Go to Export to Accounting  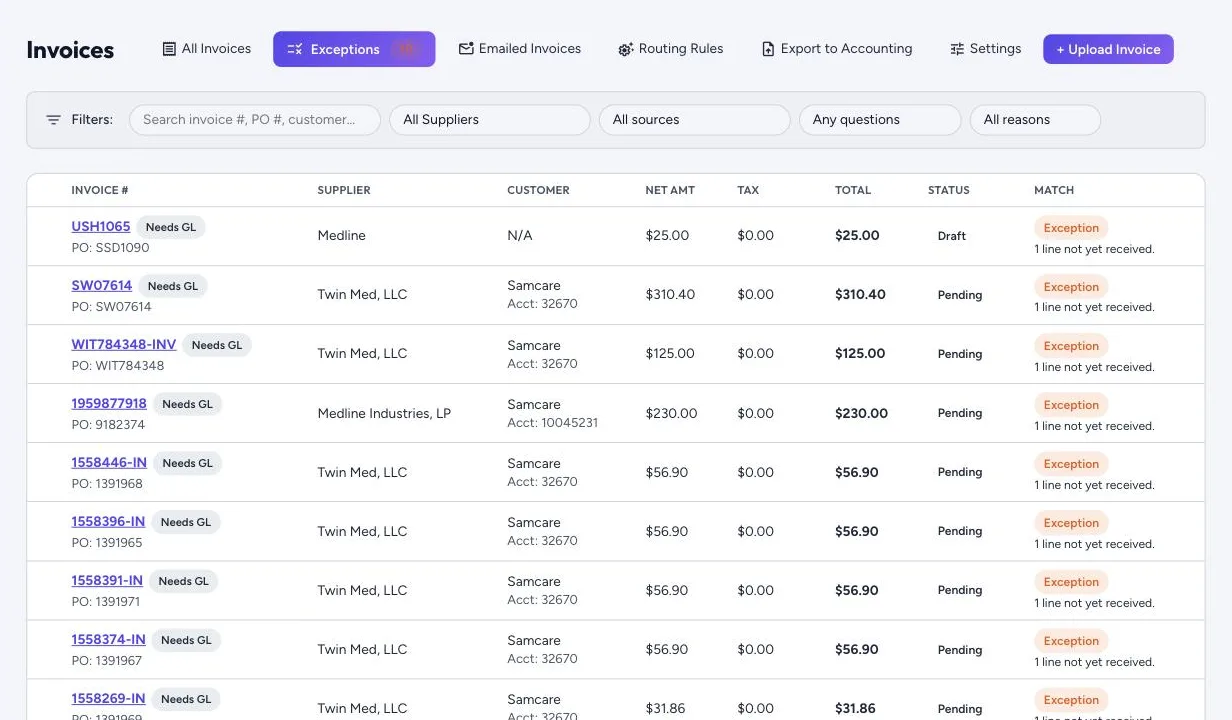[837, 49]
